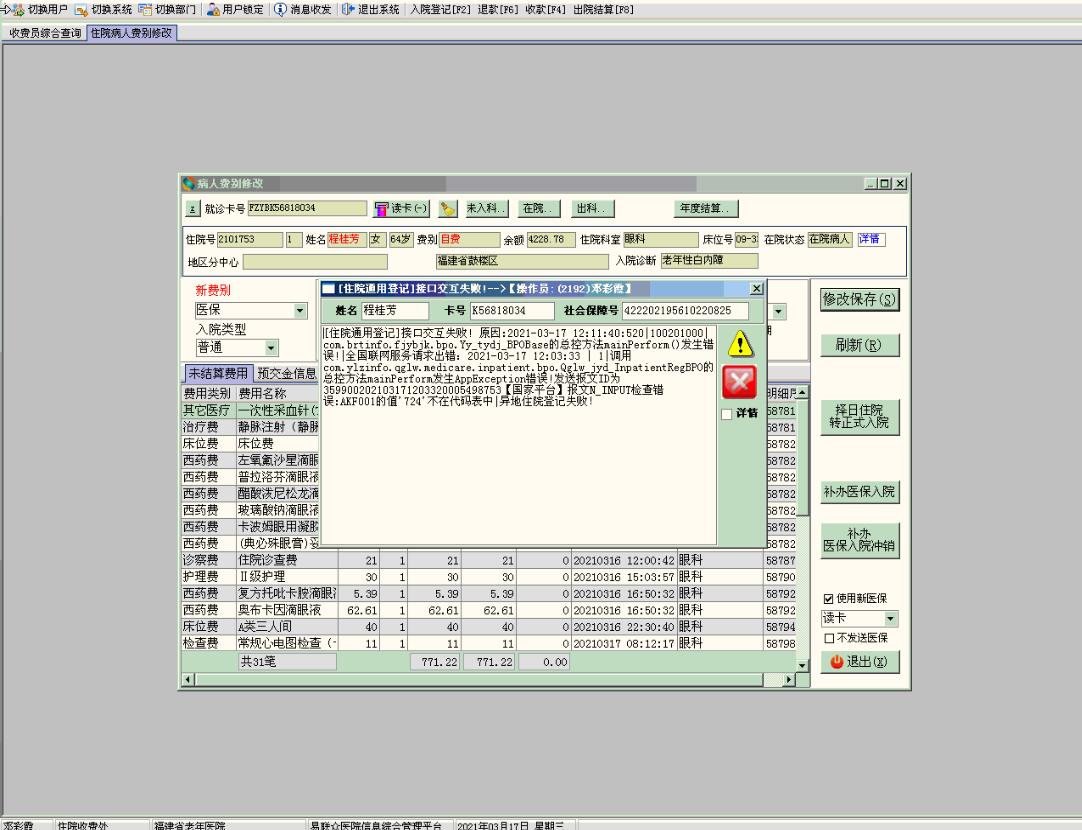The height and width of the screenshot is (830, 1082).
Task: Enable the 不发送医保 checkbox
Action: [829, 639]
